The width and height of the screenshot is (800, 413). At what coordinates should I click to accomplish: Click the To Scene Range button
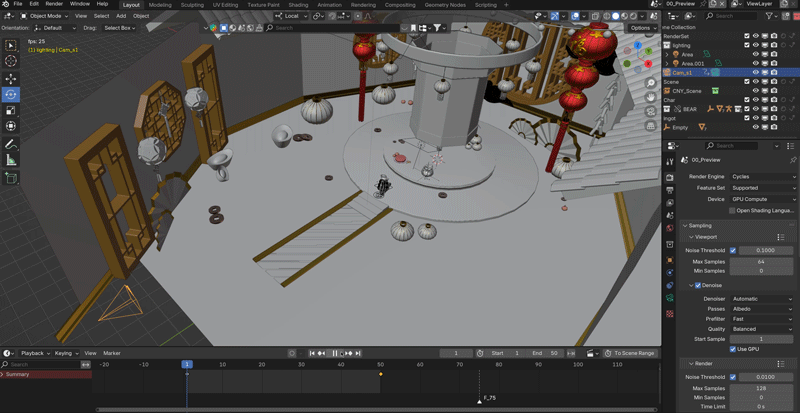coord(631,353)
